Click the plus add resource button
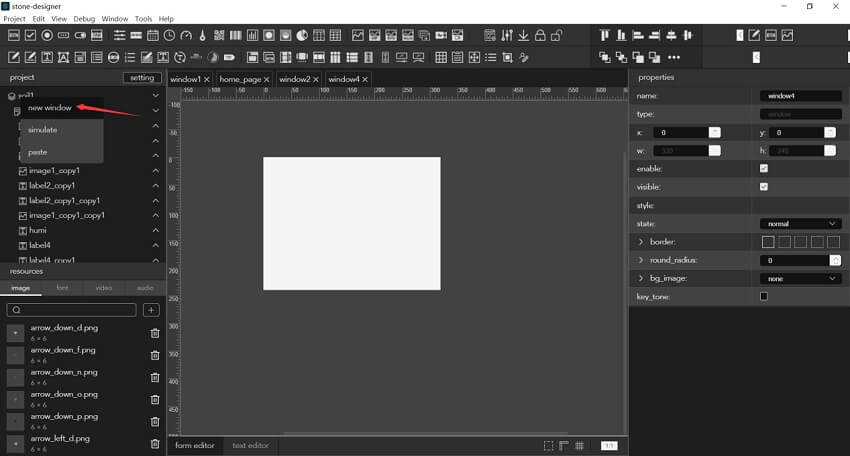This screenshot has width=850, height=456. [151, 310]
